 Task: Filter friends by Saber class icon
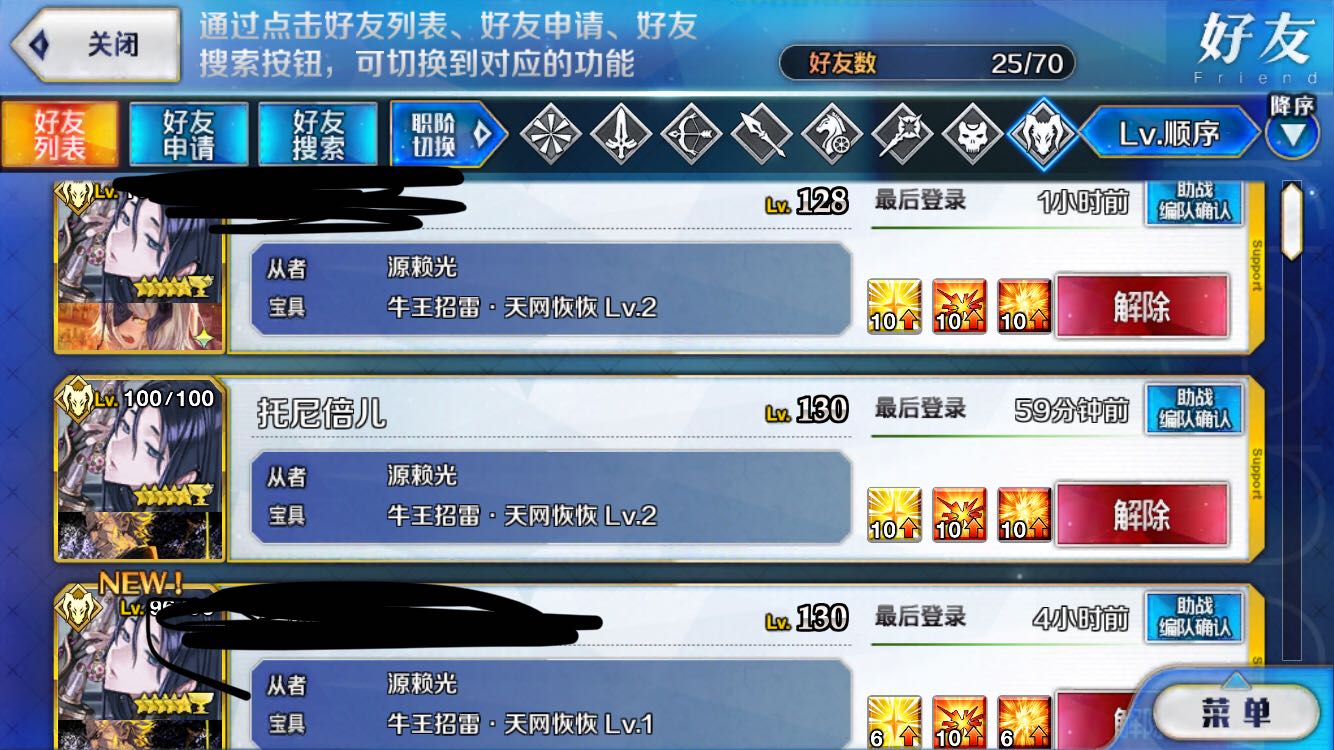click(621, 133)
